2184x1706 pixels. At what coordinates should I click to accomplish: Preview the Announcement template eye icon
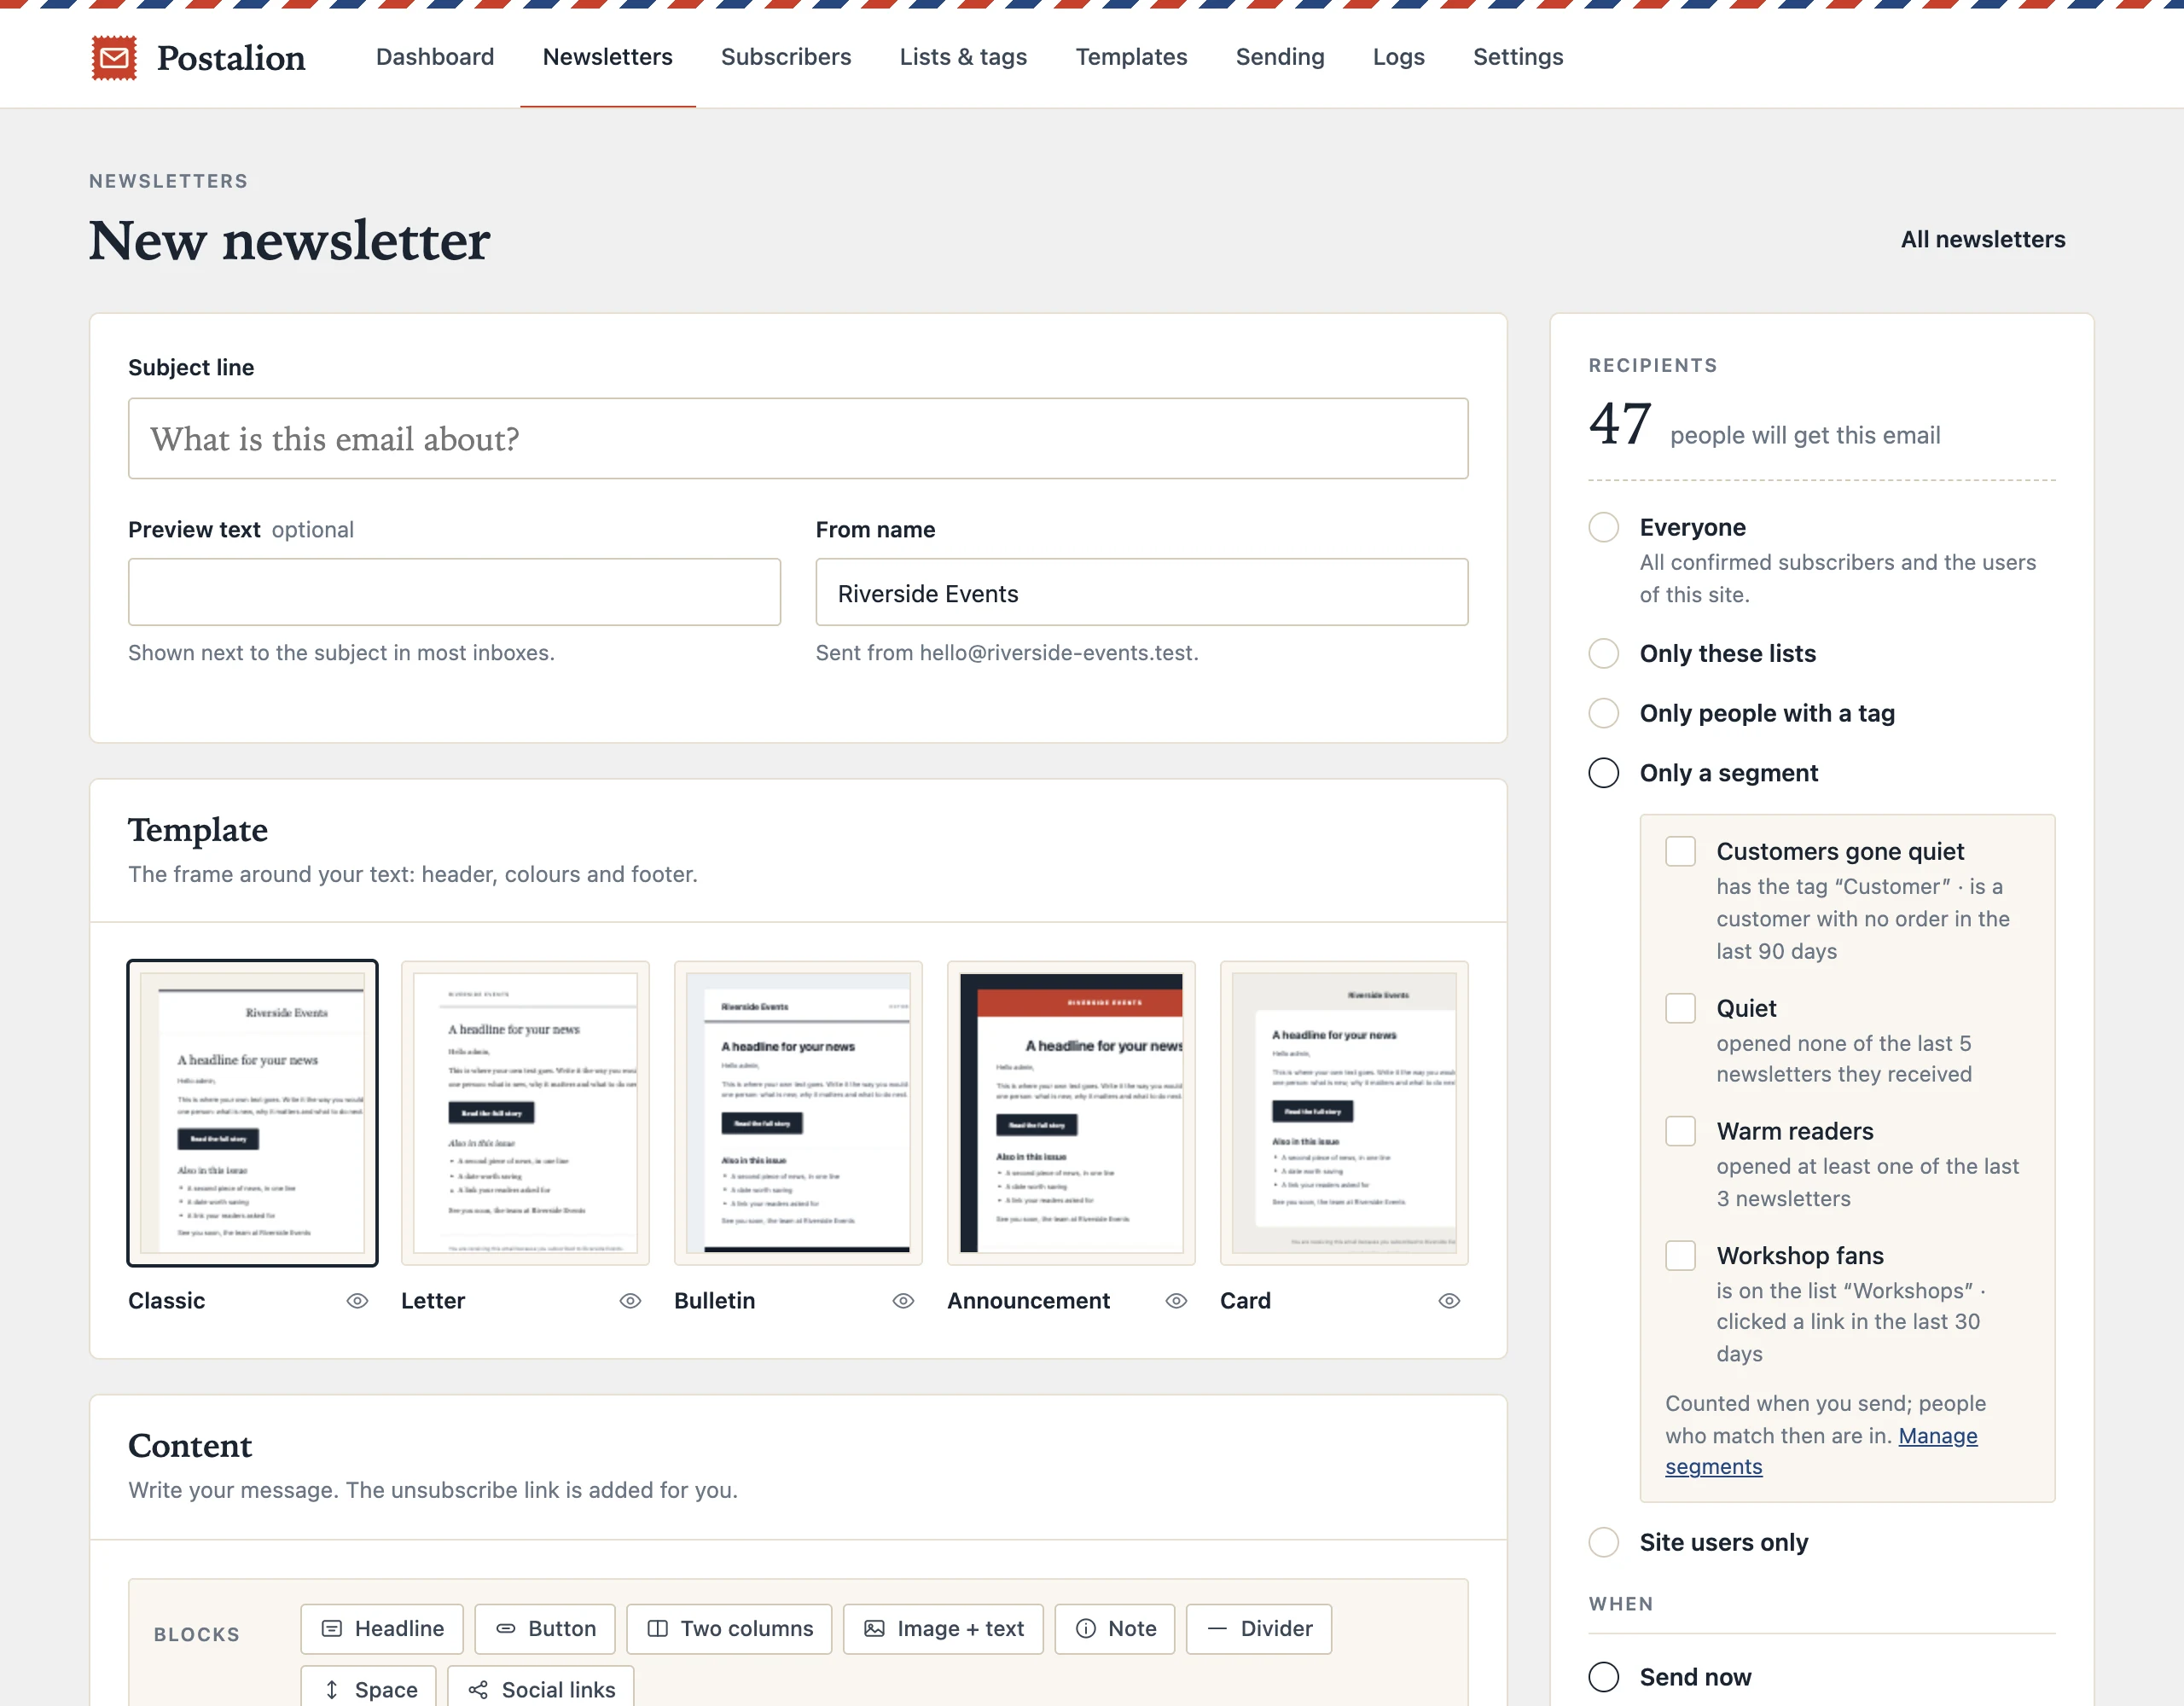(1176, 1300)
